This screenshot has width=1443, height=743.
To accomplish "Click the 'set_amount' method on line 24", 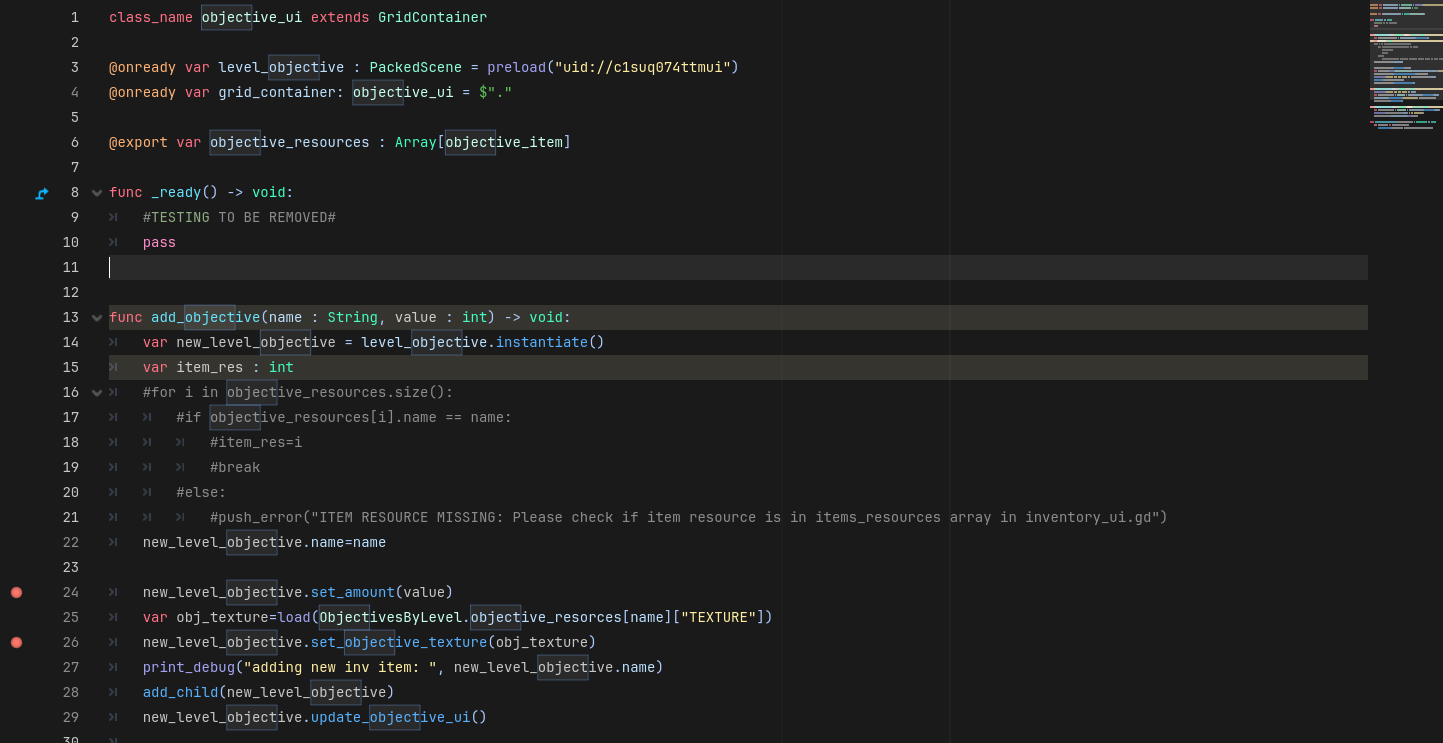I will pos(352,592).
